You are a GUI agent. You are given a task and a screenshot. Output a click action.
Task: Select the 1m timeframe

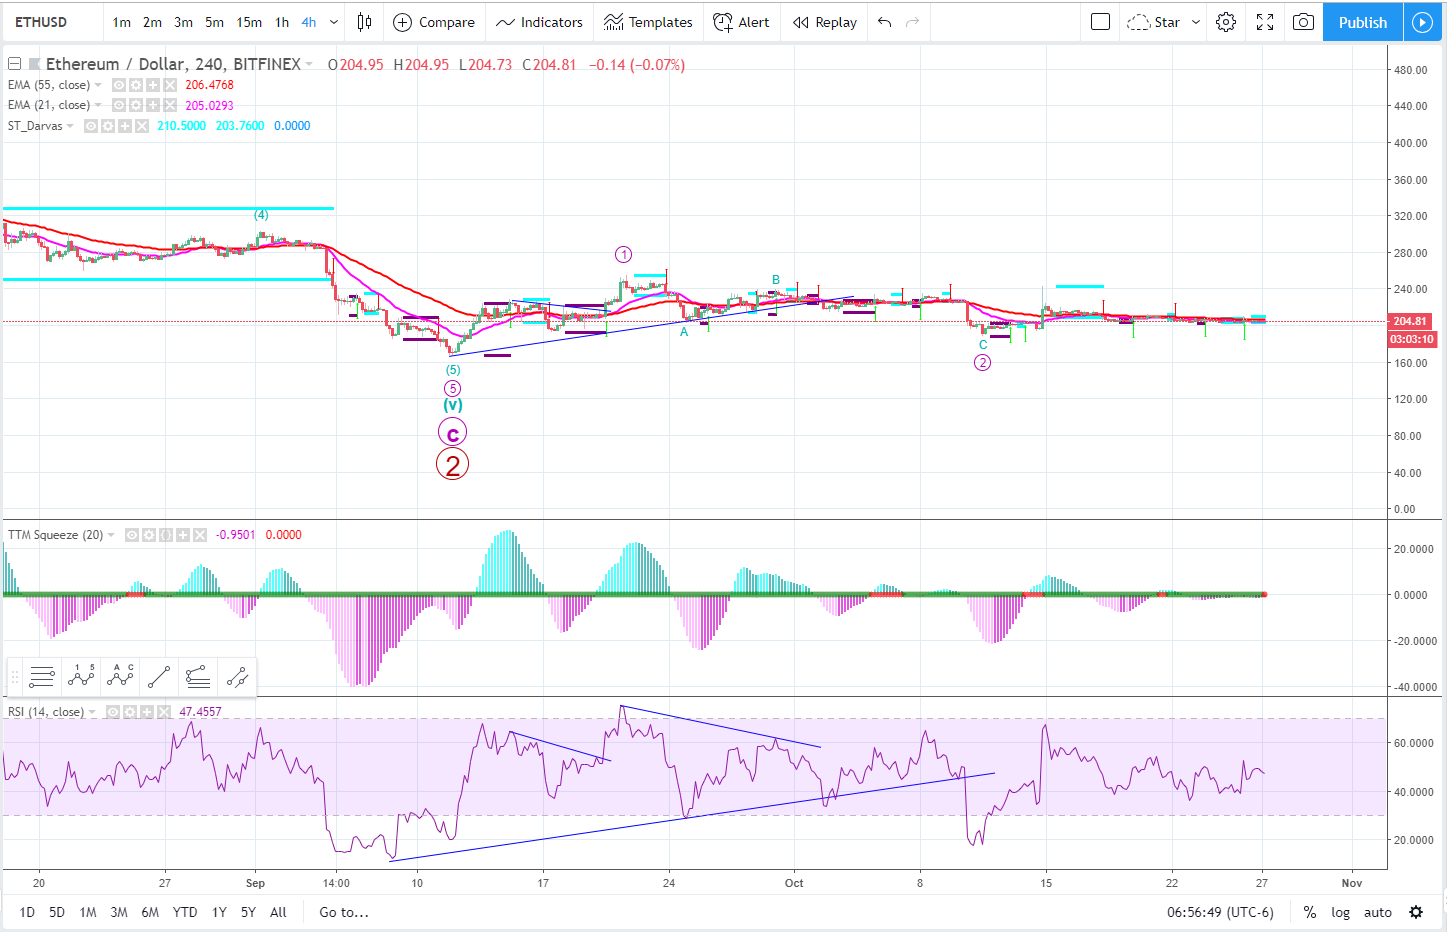121,22
